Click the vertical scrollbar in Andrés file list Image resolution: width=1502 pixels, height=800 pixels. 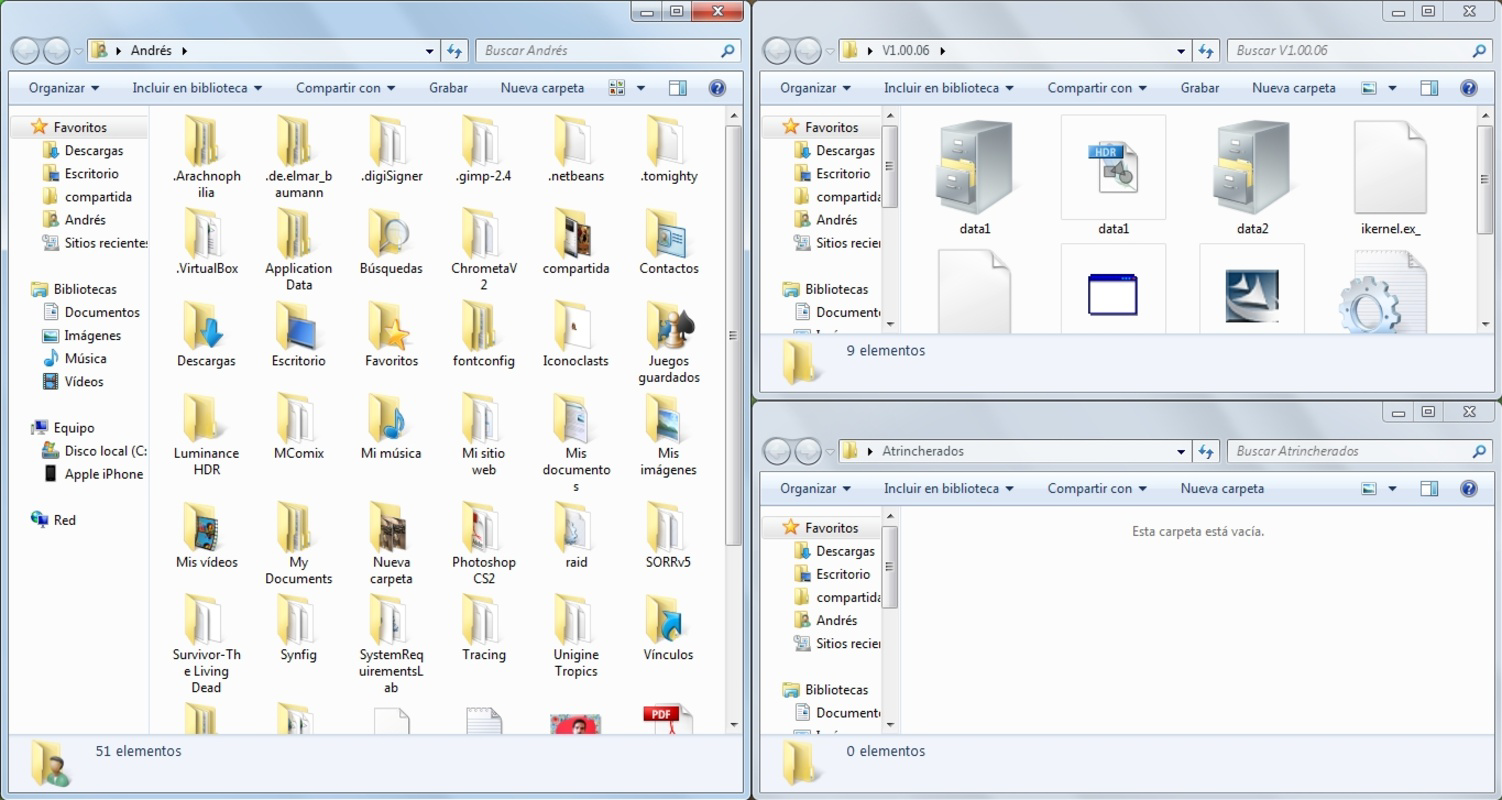pos(733,335)
